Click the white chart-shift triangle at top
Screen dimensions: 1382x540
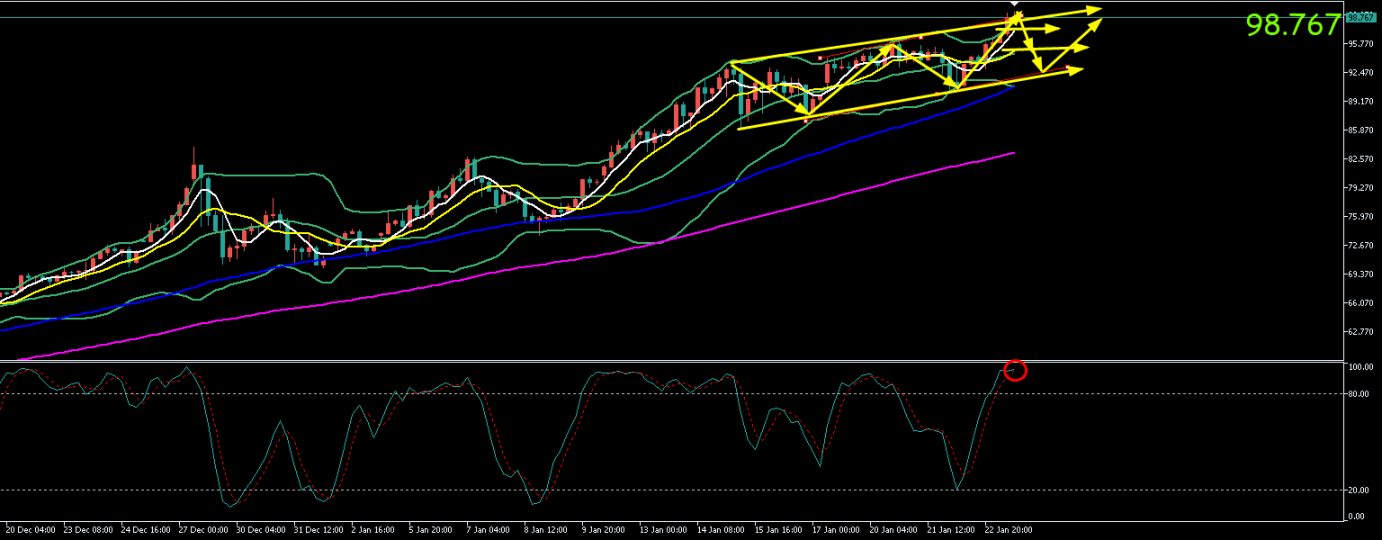tap(1015, 4)
